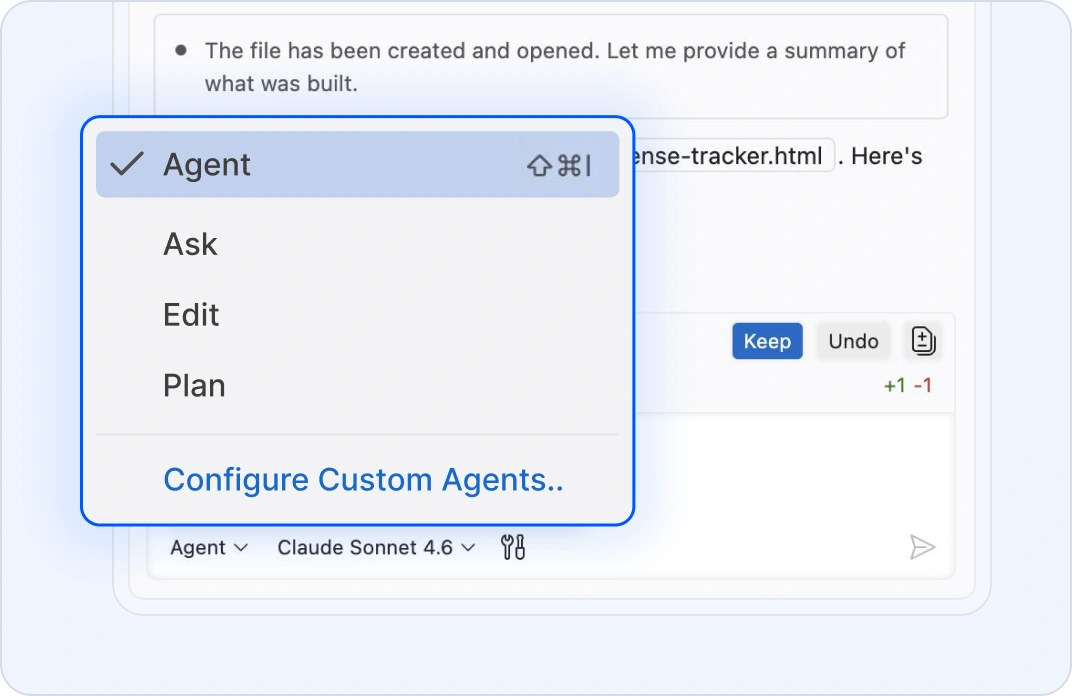Click the chevron next to Claude Sonnet 4.6
Image resolution: width=1072 pixels, height=696 pixels.
[468, 548]
